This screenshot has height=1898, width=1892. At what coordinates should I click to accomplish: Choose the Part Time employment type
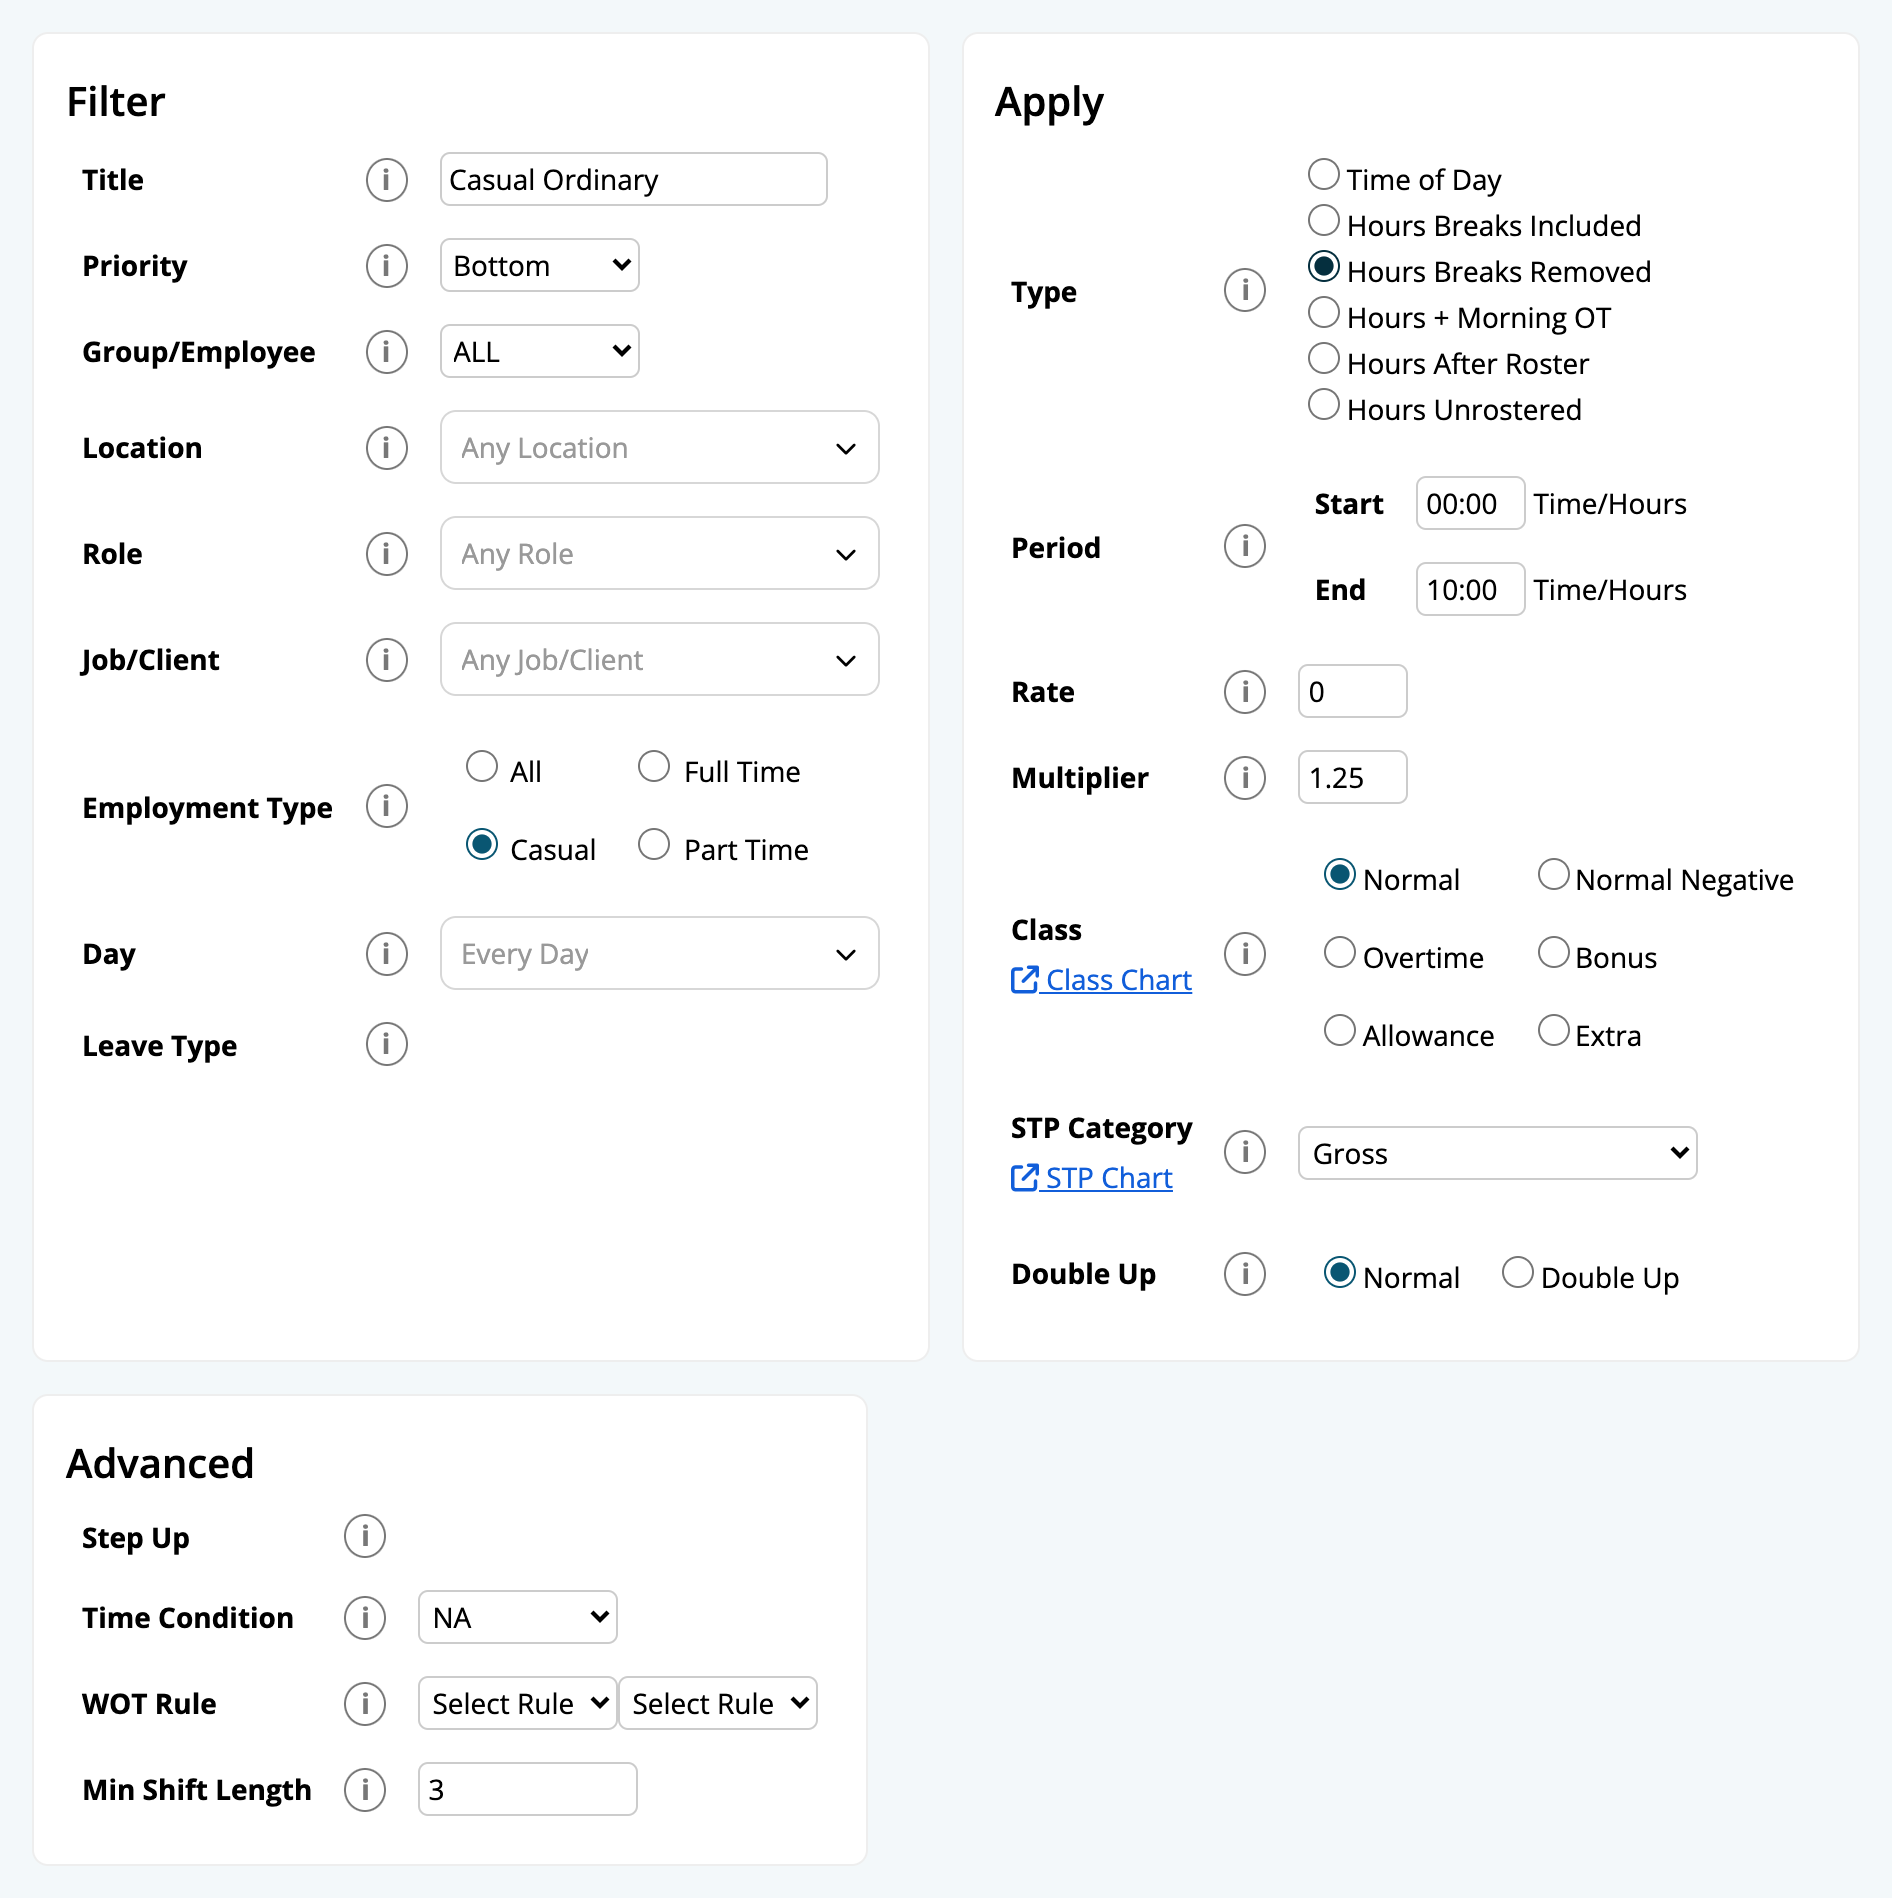click(654, 845)
